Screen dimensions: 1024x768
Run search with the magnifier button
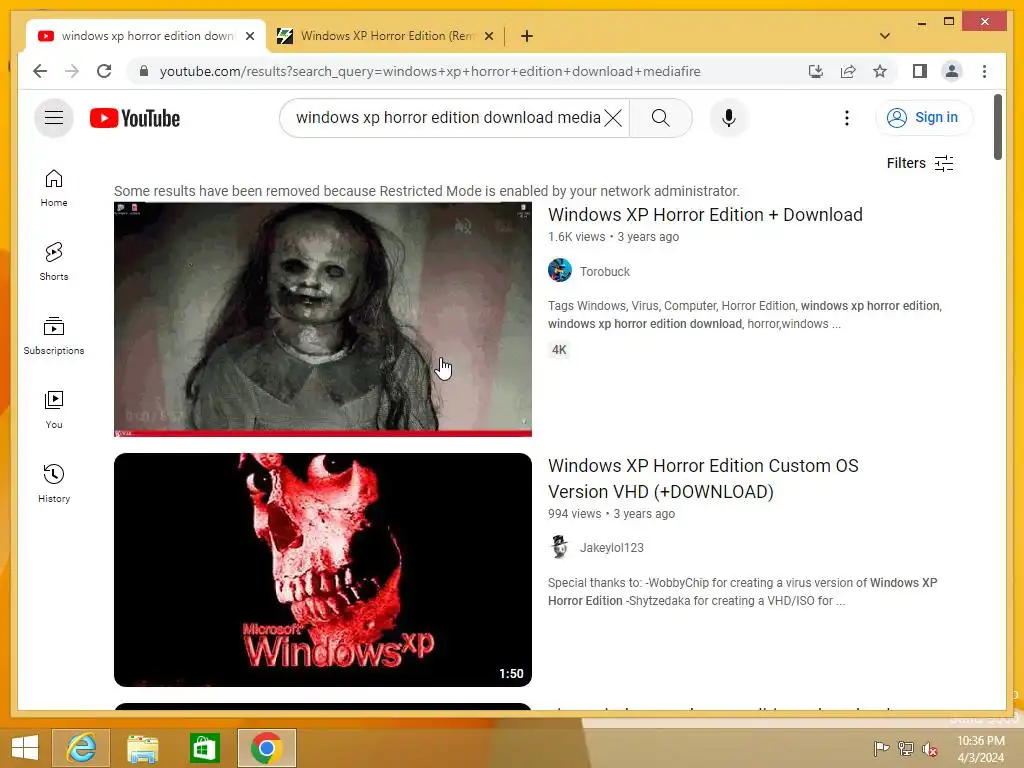(x=660, y=118)
